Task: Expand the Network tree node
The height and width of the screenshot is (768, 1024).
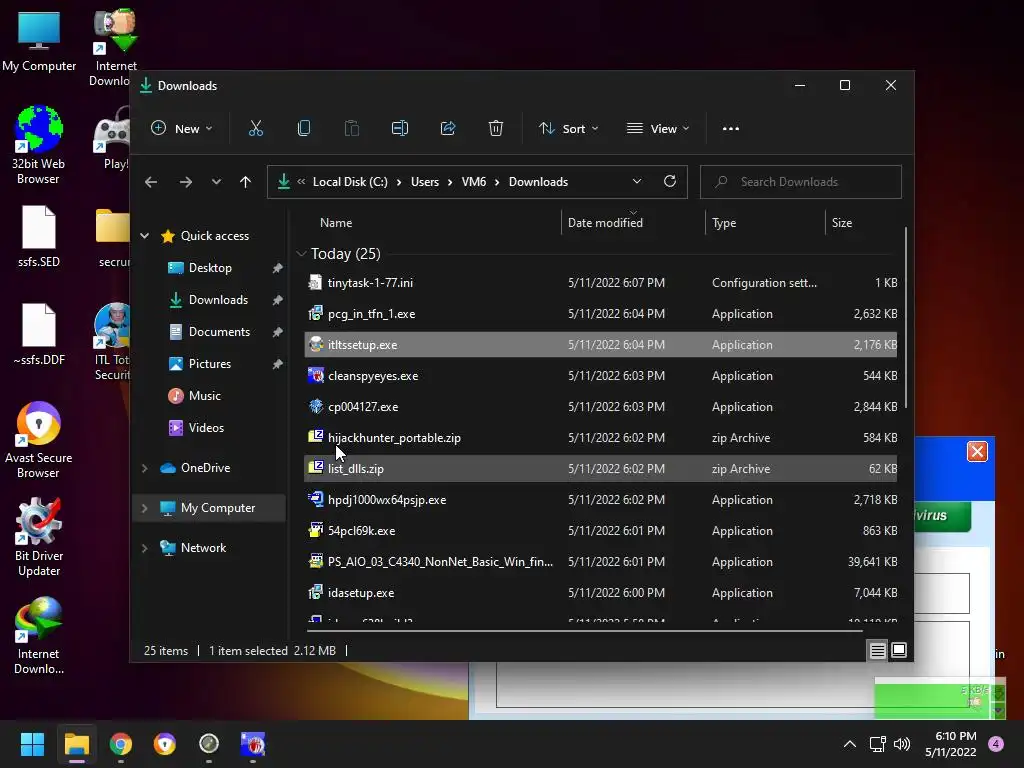Action: point(145,548)
